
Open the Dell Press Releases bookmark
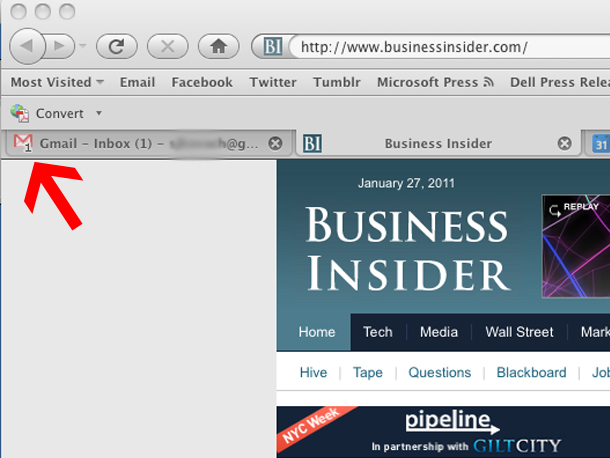coord(560,82)
